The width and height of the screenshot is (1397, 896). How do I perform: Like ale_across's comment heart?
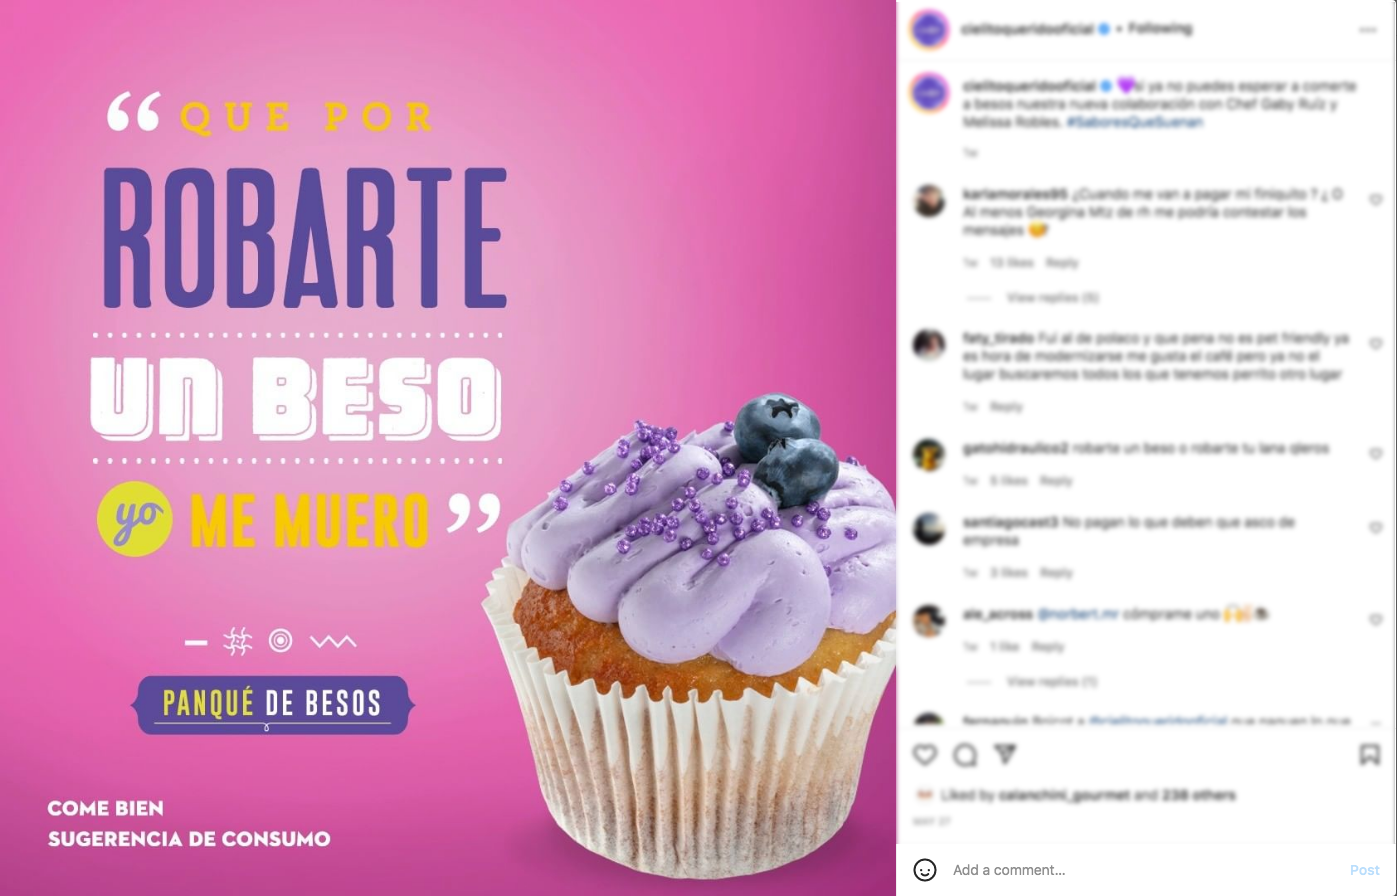pyautogui.click(x=1375, y=620)
